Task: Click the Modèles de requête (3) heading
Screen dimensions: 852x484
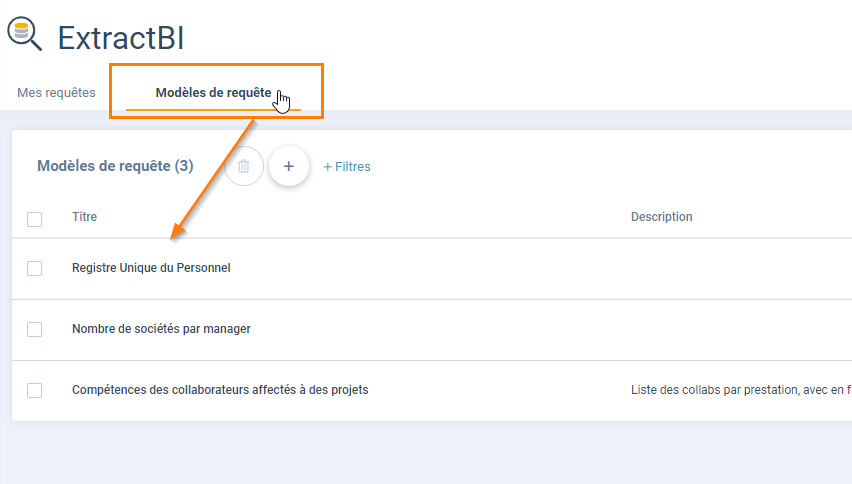Action: 115,166
